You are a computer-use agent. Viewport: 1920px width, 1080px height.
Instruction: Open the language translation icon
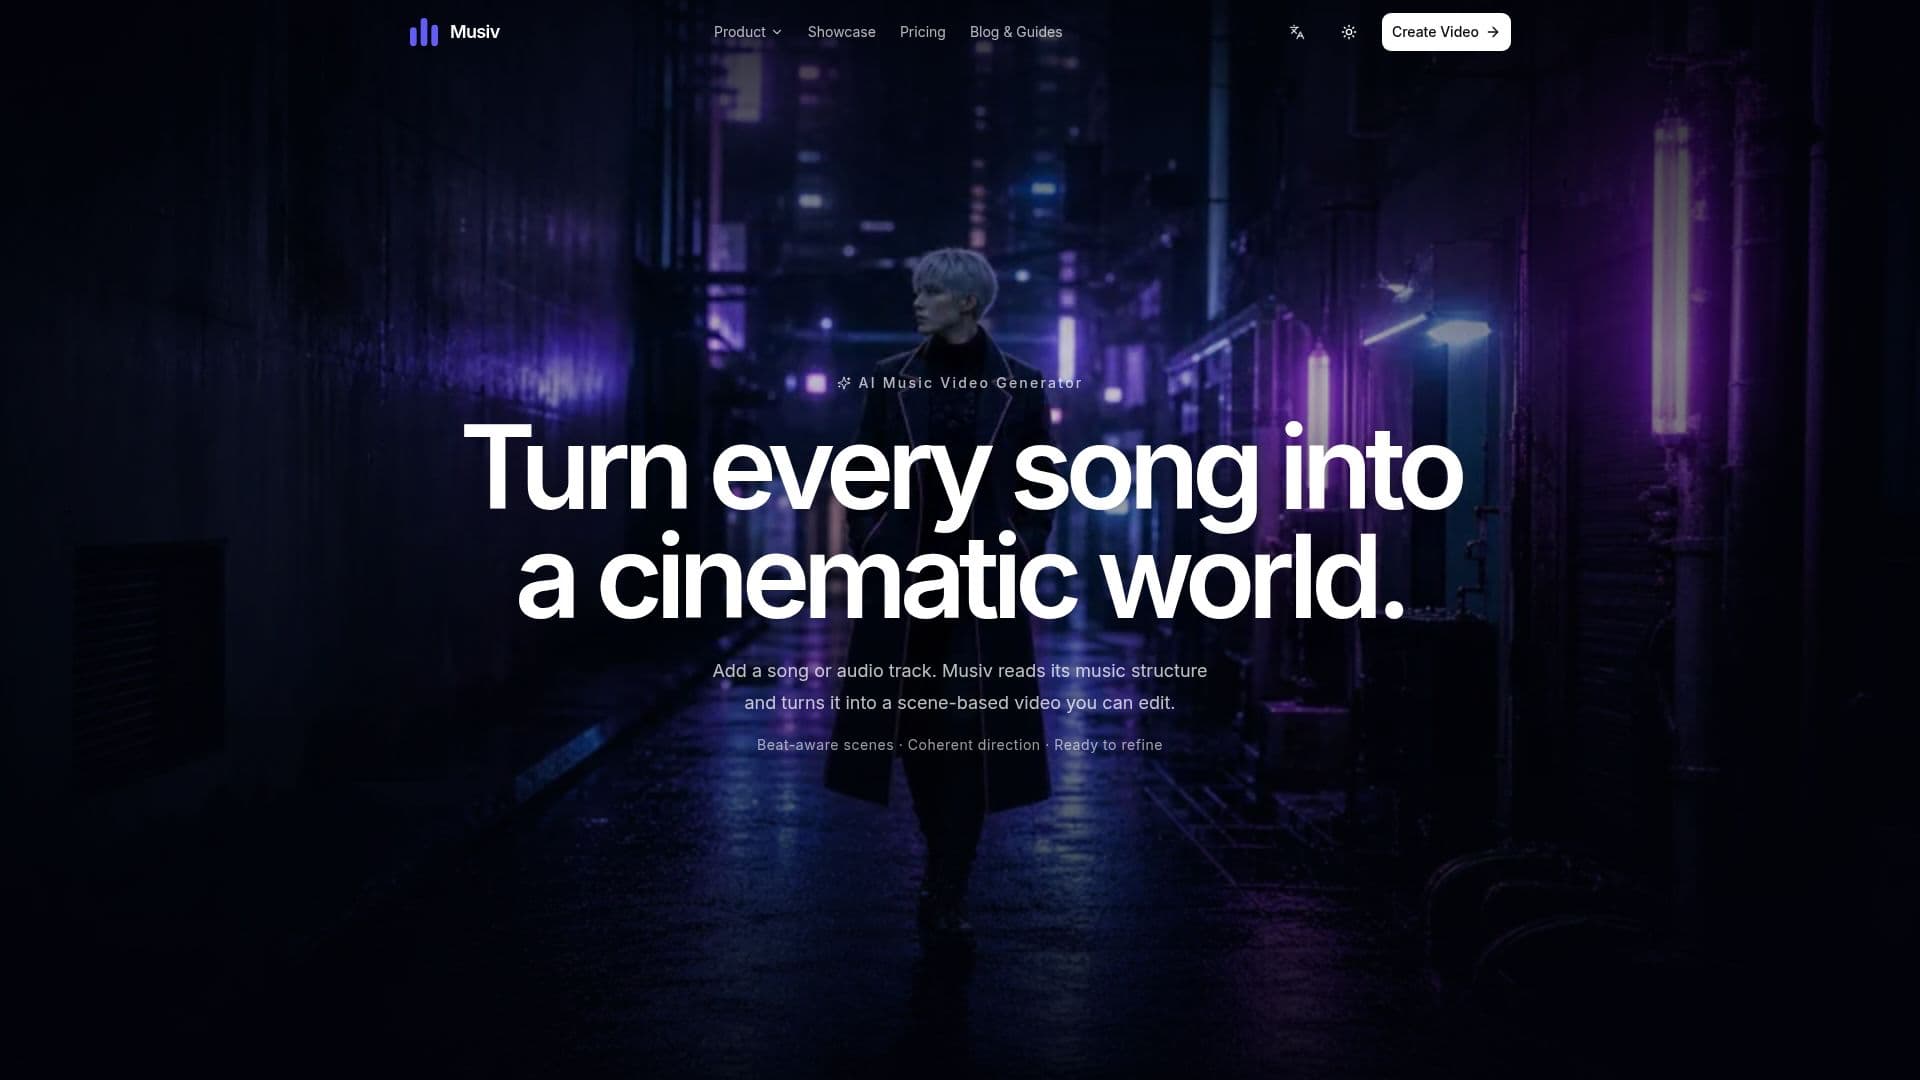1297,32
